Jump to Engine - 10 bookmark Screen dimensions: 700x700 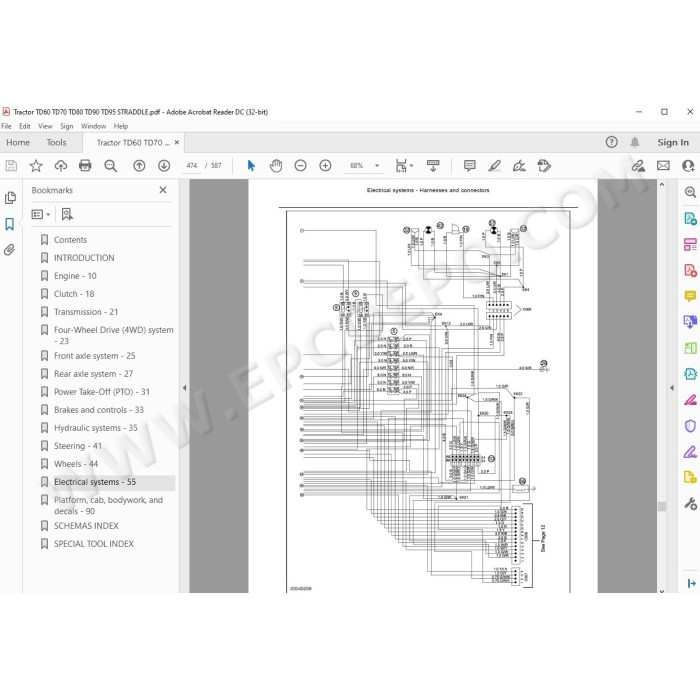coord(75,276)
